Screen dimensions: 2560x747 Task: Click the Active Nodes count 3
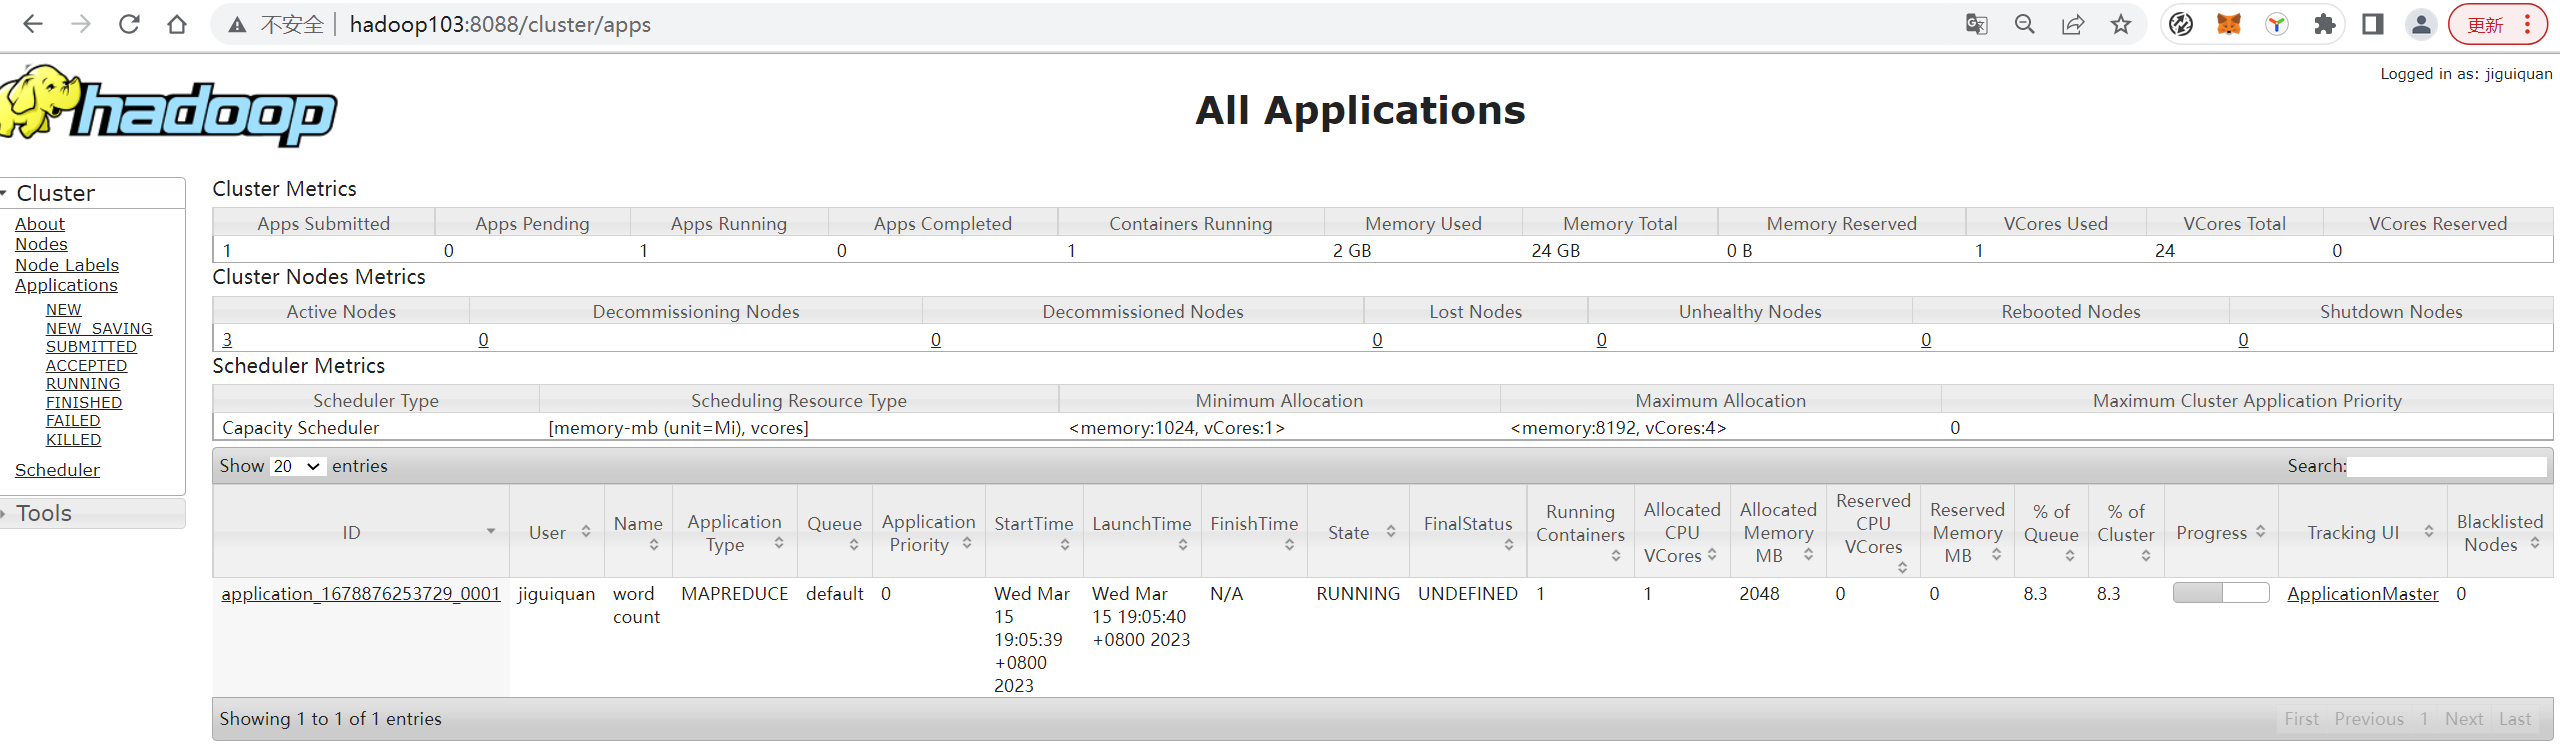(227, 340)
